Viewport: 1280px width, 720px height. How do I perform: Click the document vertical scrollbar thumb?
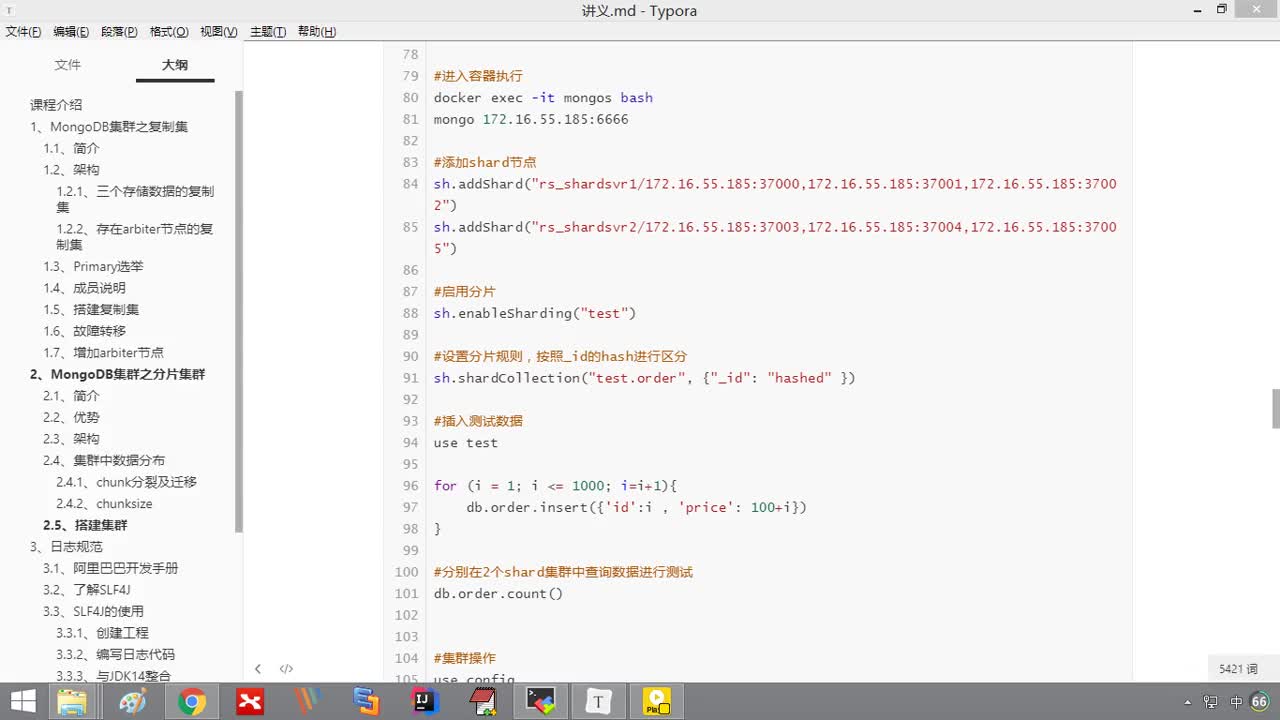coord(1276,408)
